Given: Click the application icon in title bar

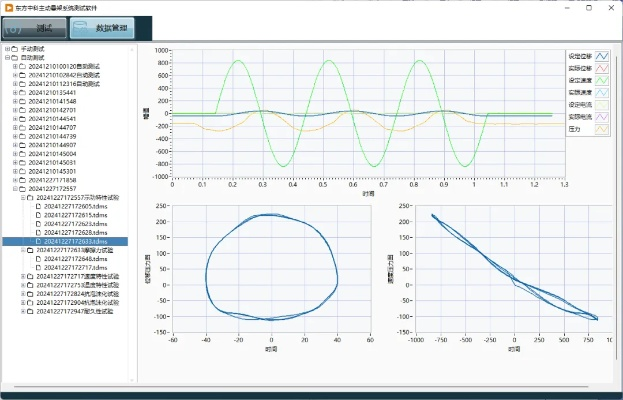Looking at the screenshot, I should [7, 6].
